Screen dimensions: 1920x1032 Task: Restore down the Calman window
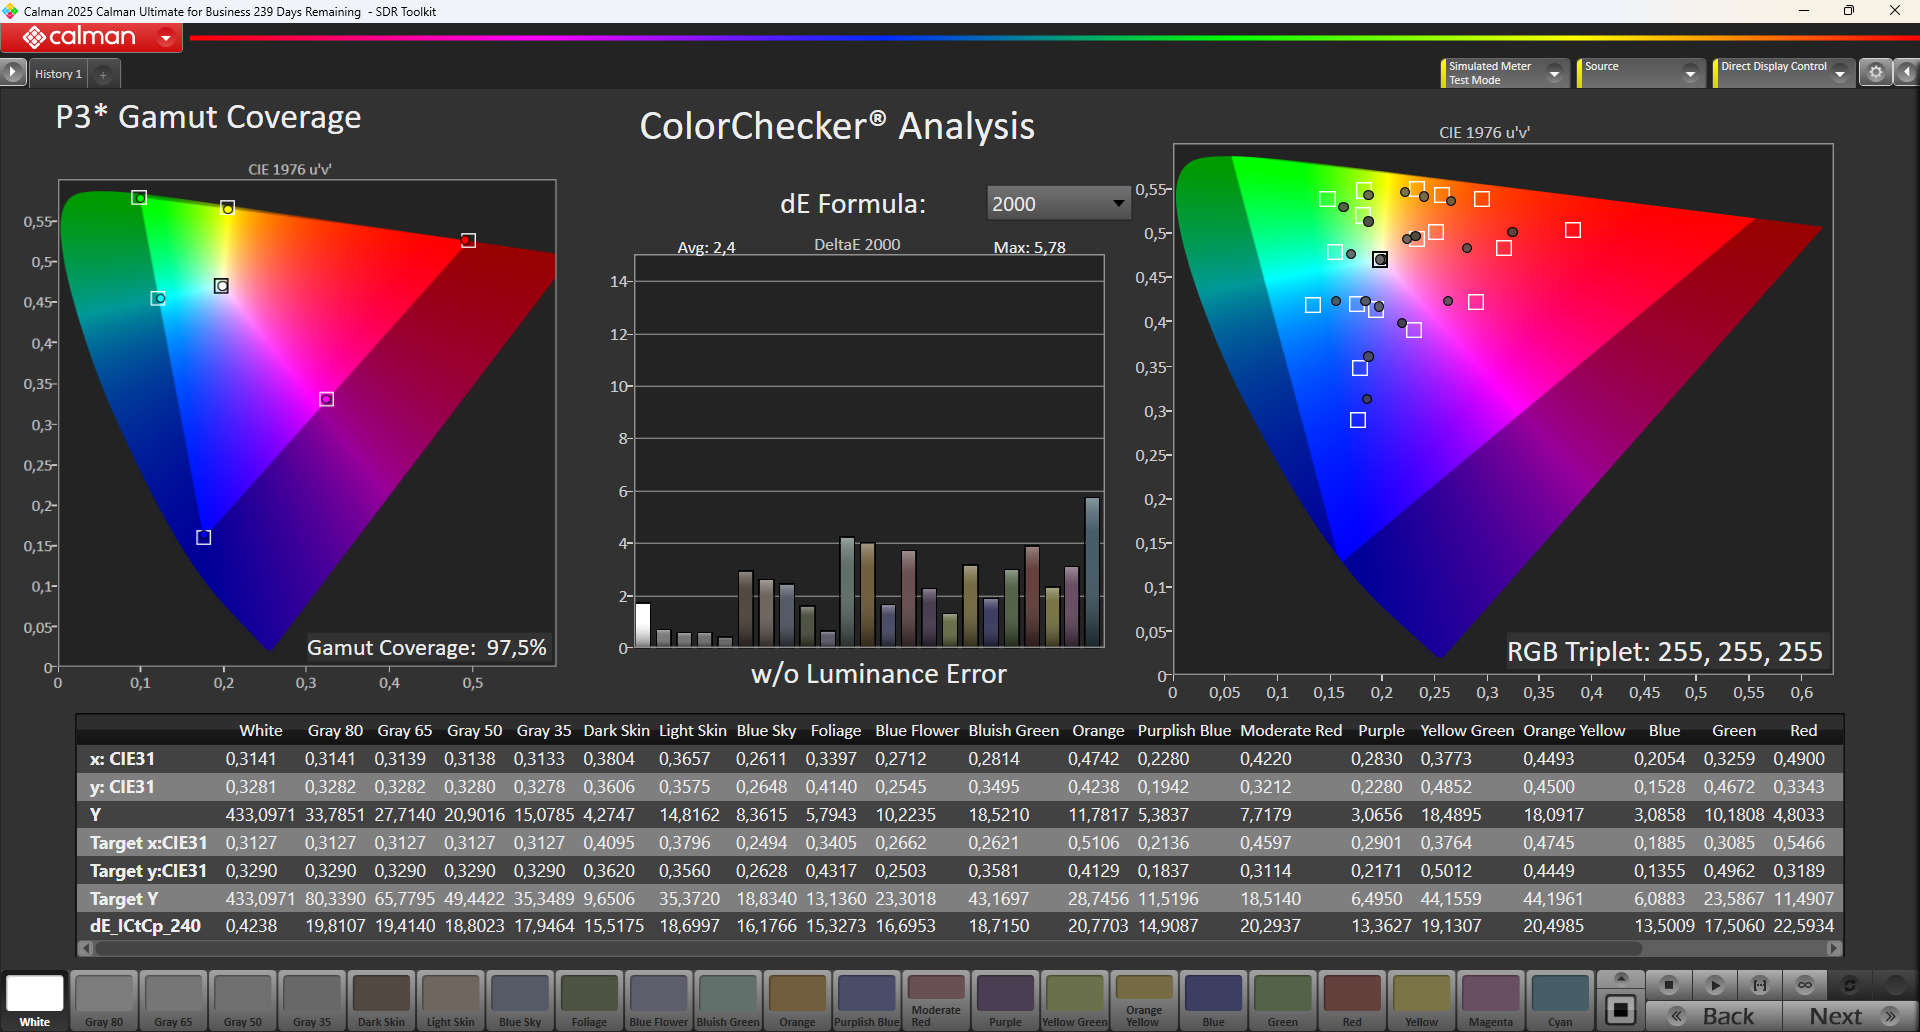point(1849,11)
